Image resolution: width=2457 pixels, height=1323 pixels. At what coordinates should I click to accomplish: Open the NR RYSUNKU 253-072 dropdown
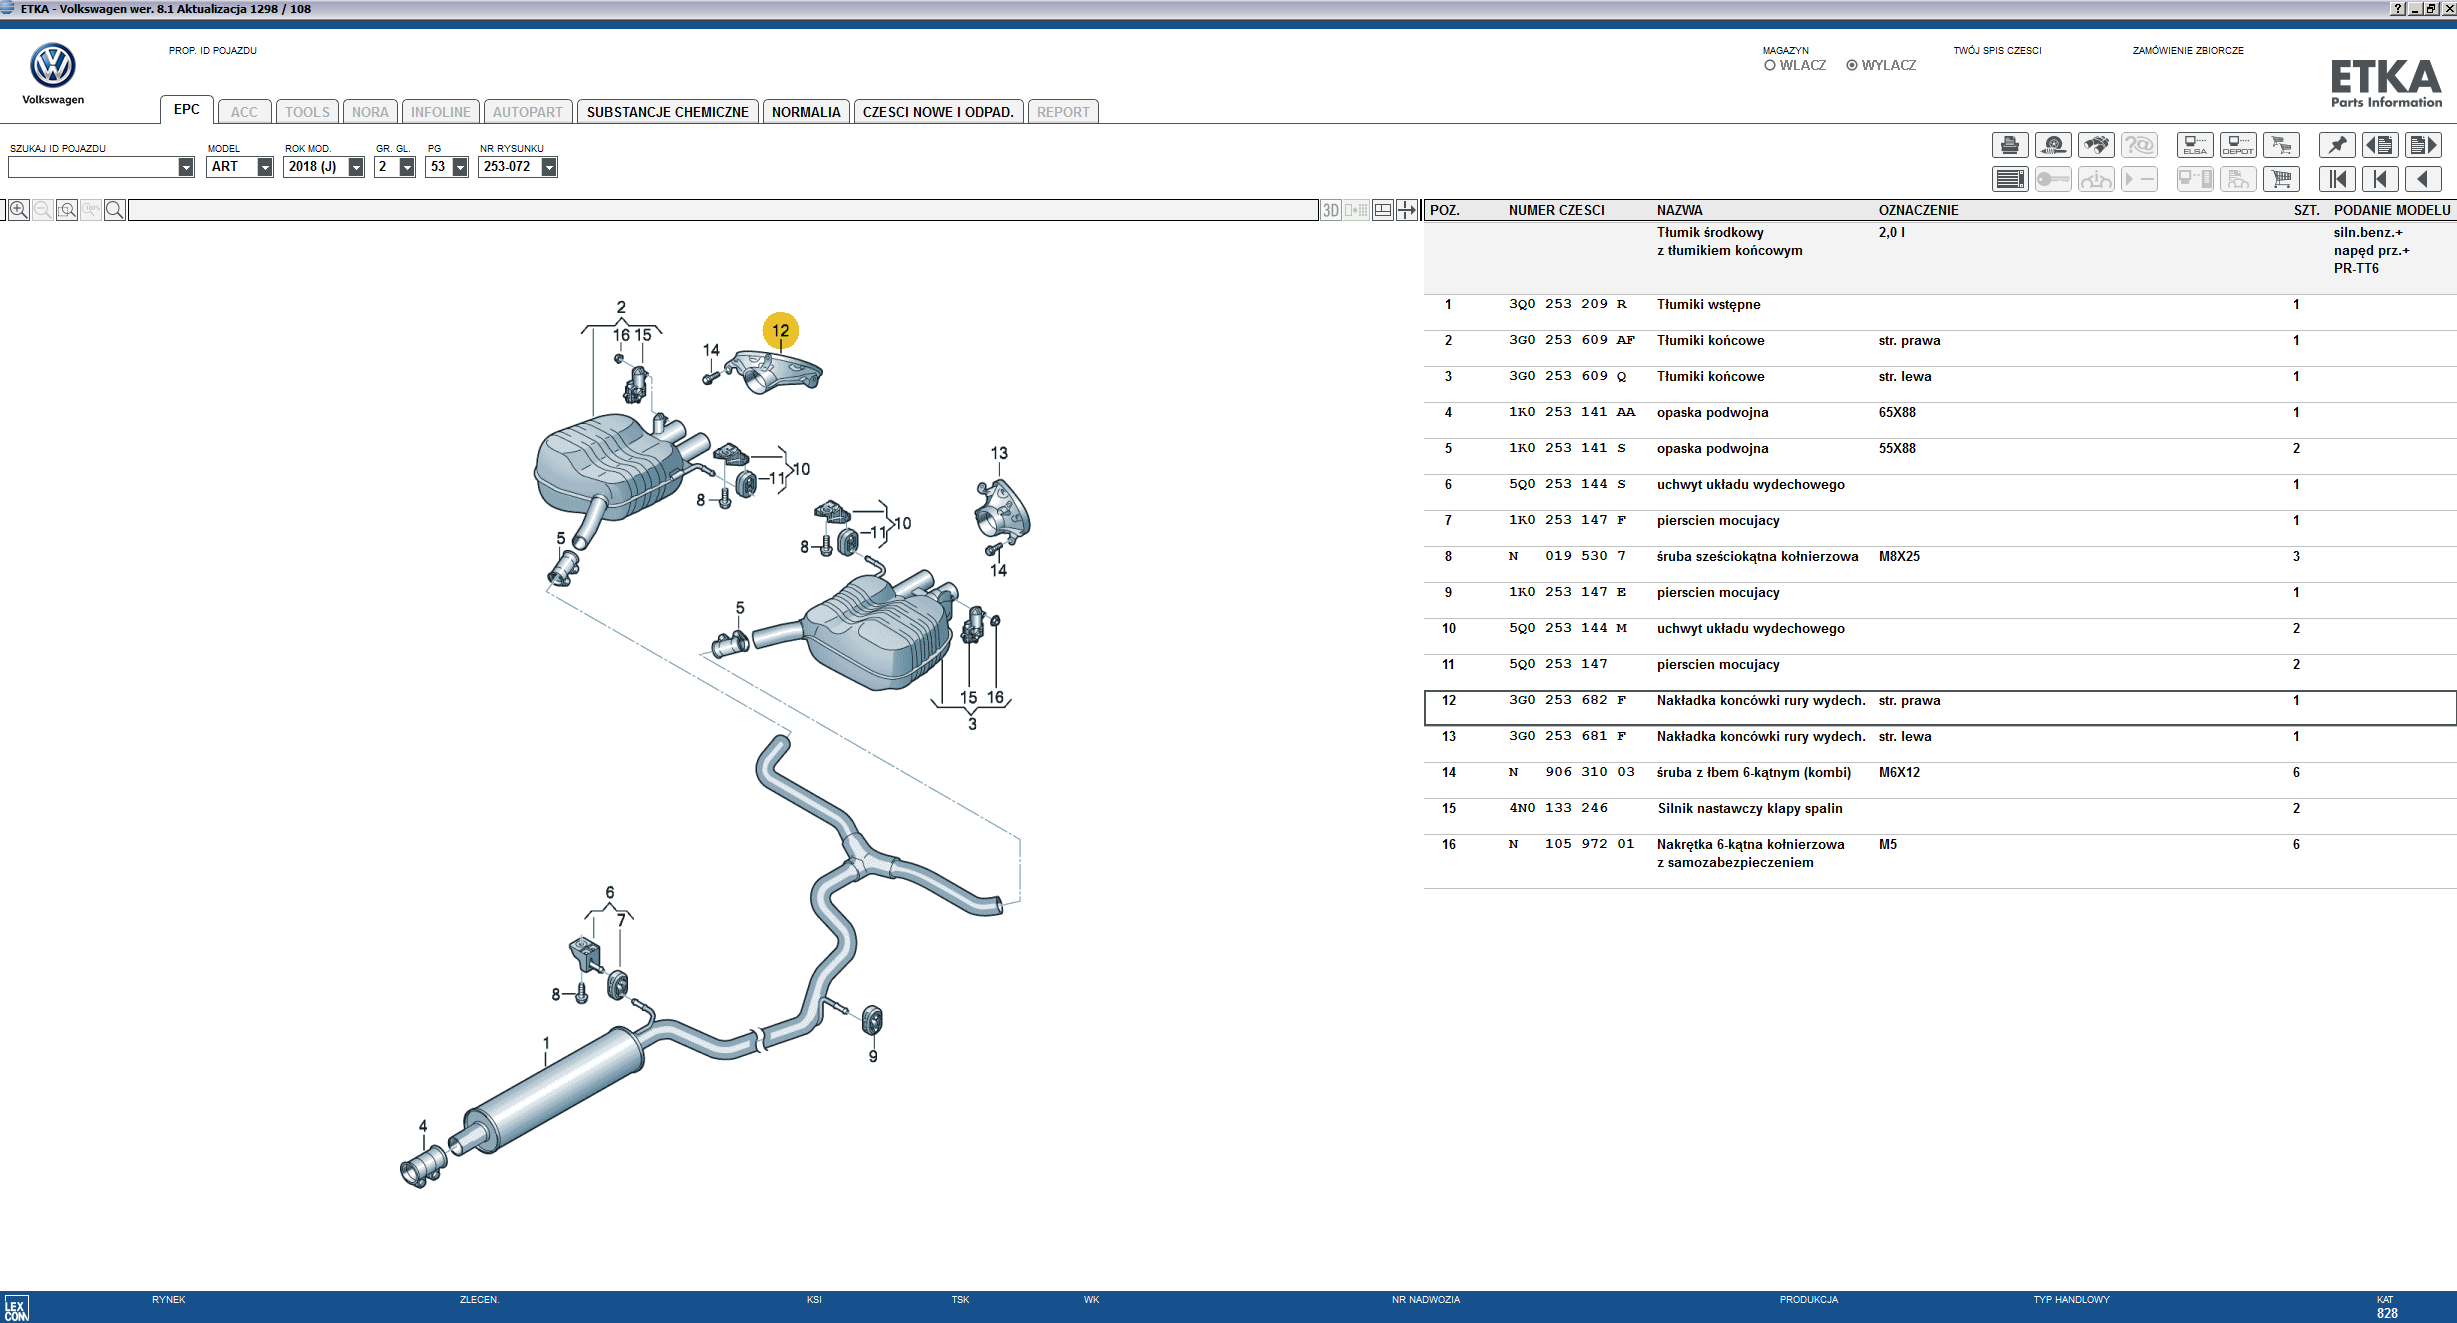pos(549,167)
